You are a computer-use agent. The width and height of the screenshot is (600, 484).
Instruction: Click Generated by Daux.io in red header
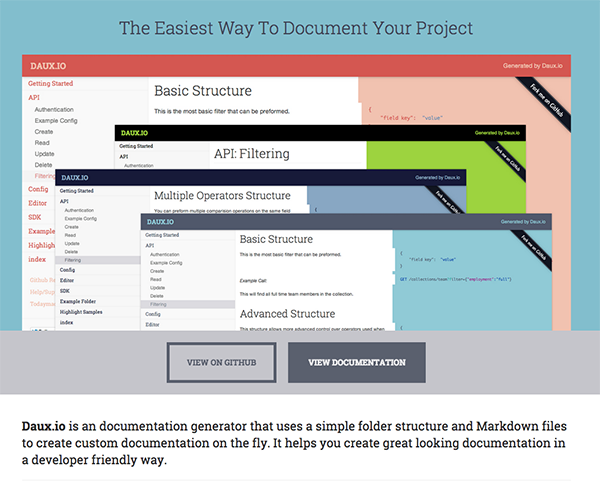pos(533,66)
